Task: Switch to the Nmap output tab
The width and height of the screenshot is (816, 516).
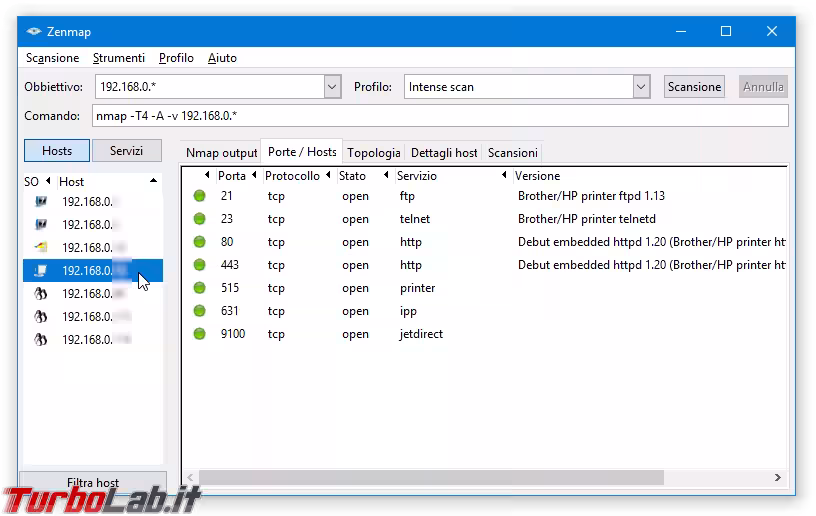Action: pyautogui.click(x=222, y=153)
